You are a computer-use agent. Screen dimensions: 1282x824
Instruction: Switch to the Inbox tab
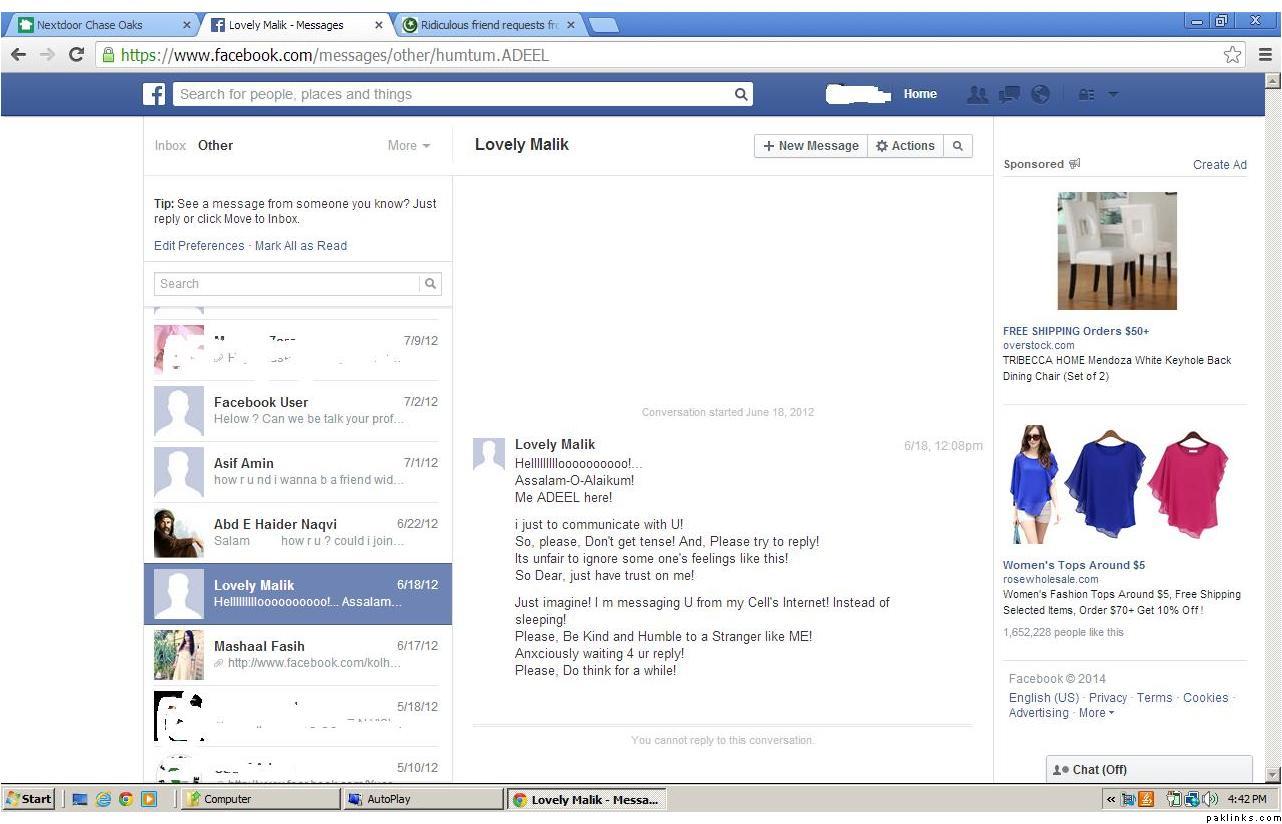click(170, 146)
